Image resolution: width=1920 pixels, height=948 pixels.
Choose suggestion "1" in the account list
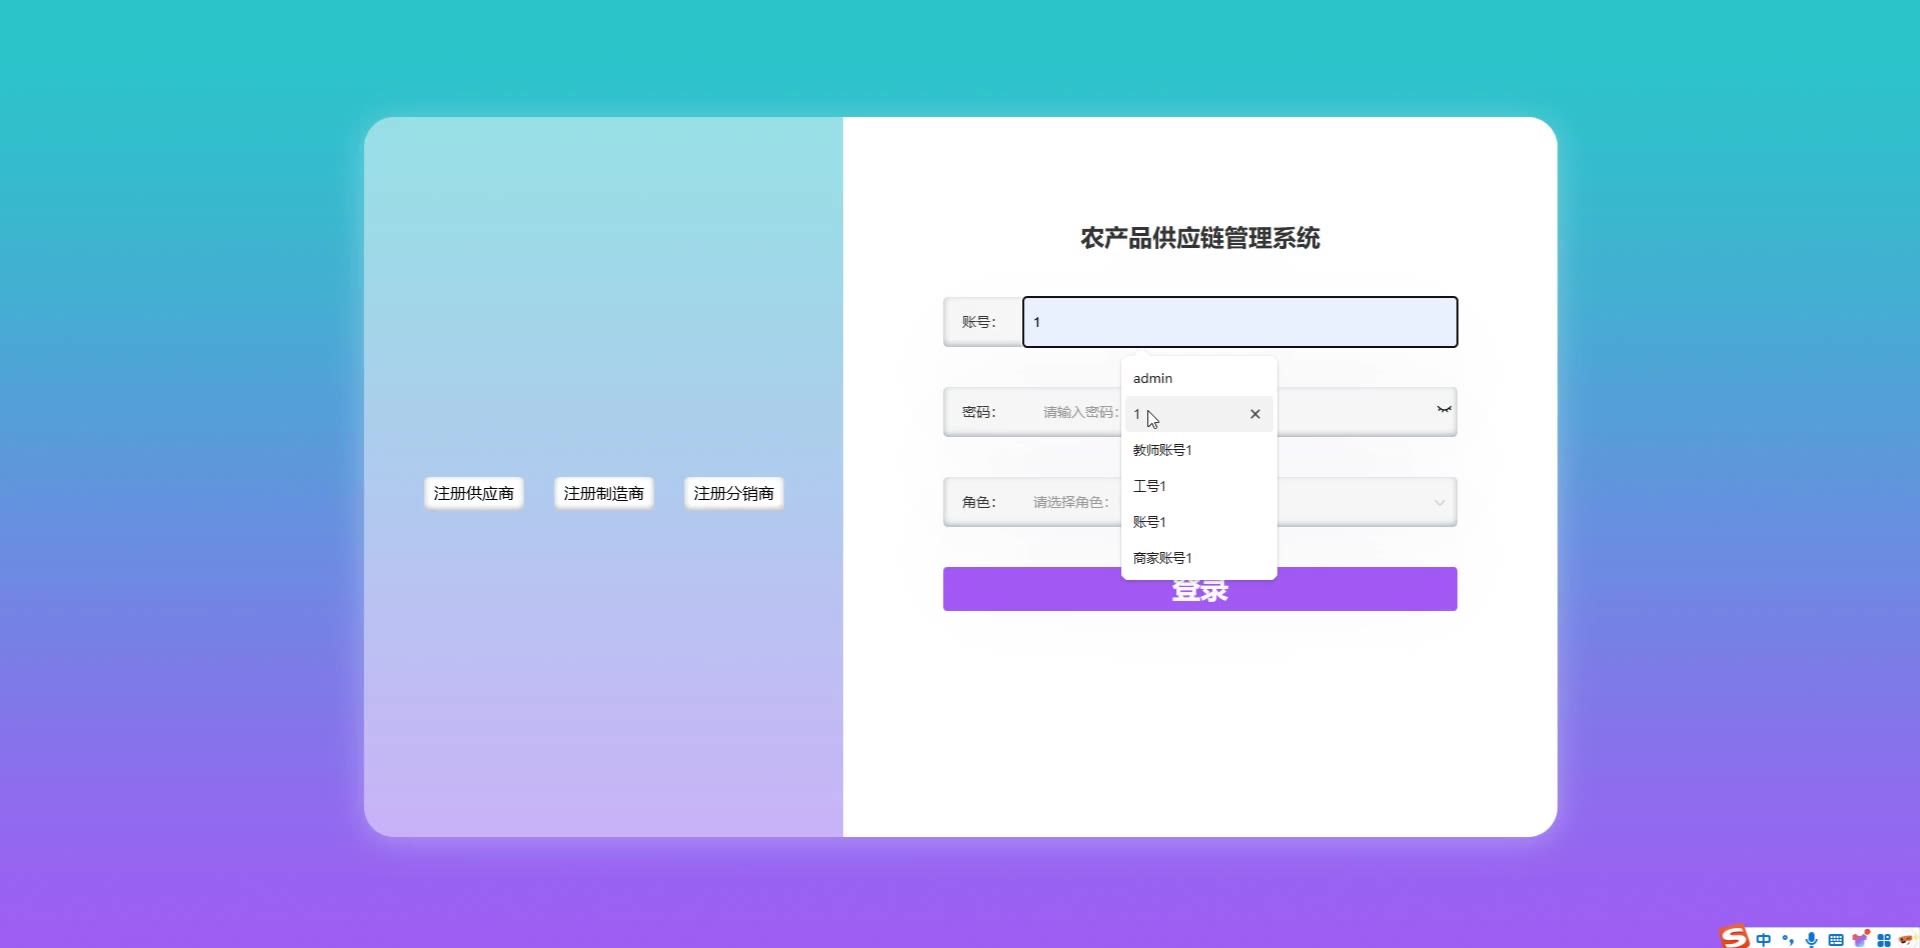pos(1199,414)
